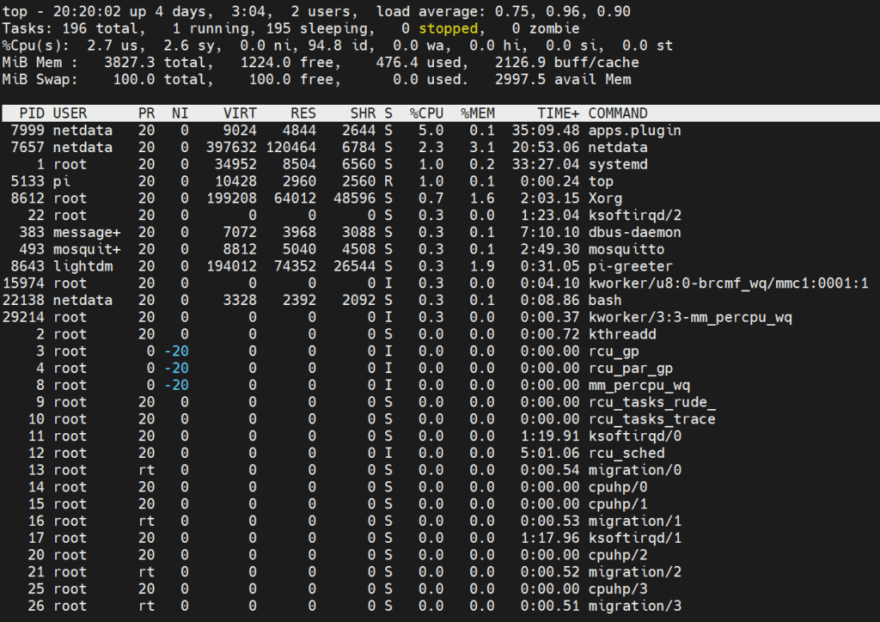Click the 20:20:02 time in header
The width and height of the screenshot is (880, 622).
pyautogui.click(x=87, y=11)
